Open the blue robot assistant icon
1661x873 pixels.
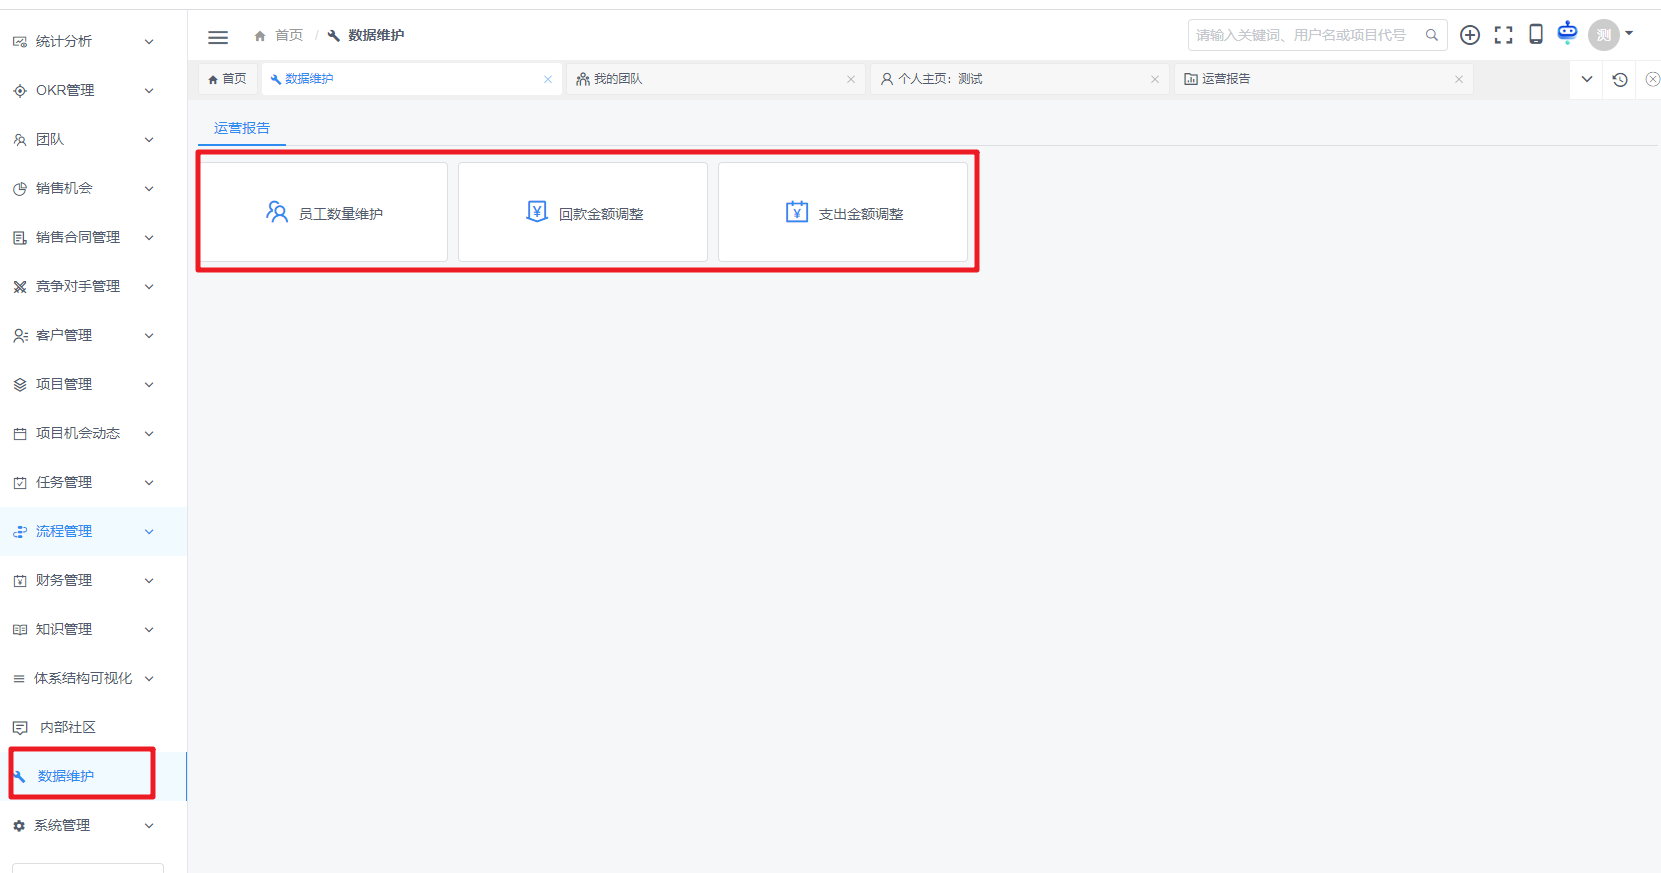point(1568,32)
